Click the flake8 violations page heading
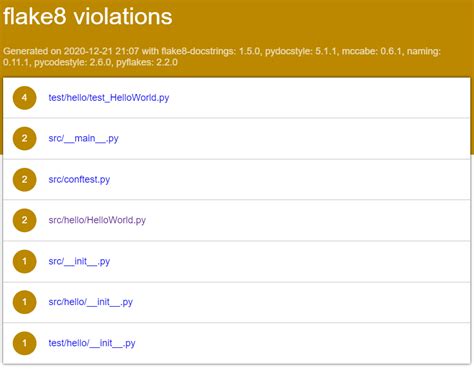The image size is (474, 370). 88,16
